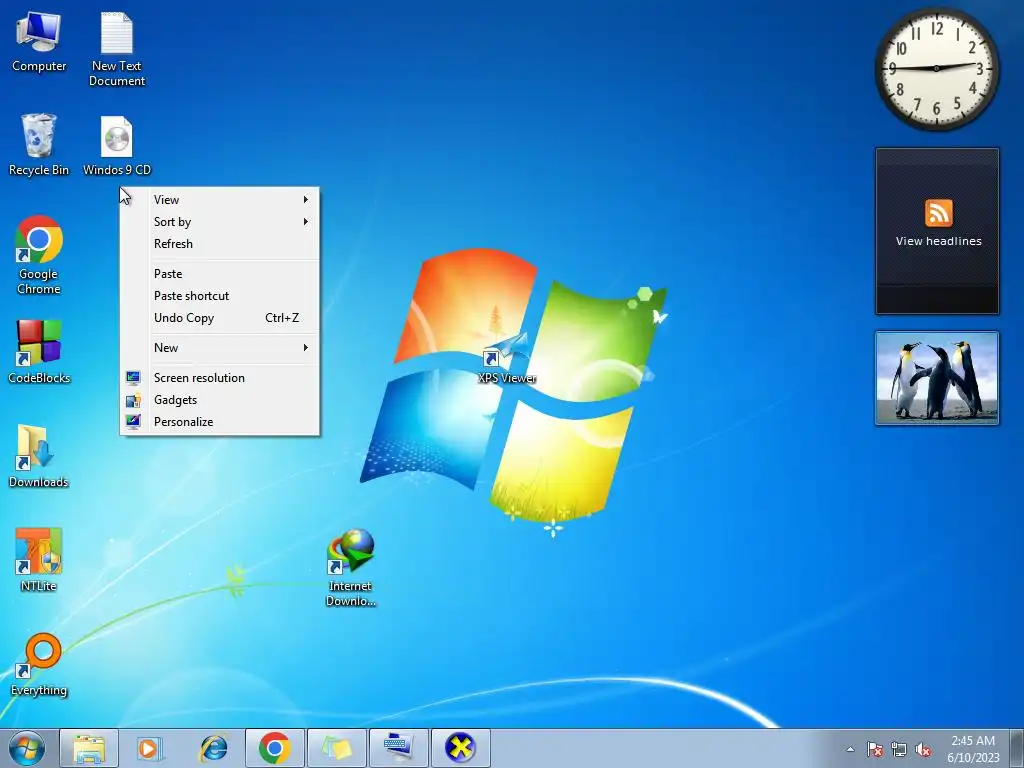Select the Everything search shortcut
Image resolution: width=1024 pixels, height=768 pixels.
point(39,664)
